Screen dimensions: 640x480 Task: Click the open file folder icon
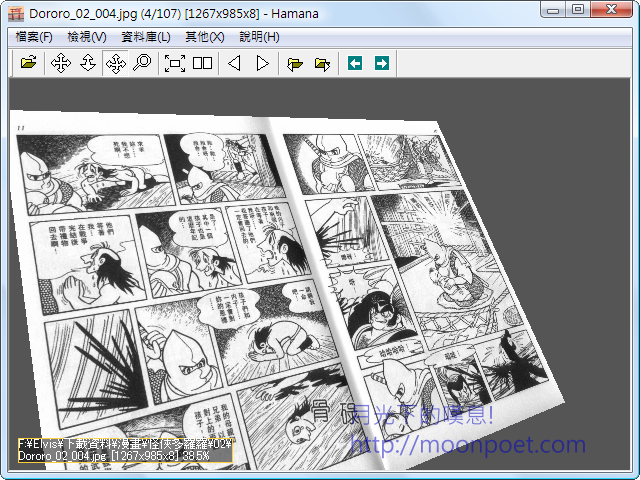[28, 63]
